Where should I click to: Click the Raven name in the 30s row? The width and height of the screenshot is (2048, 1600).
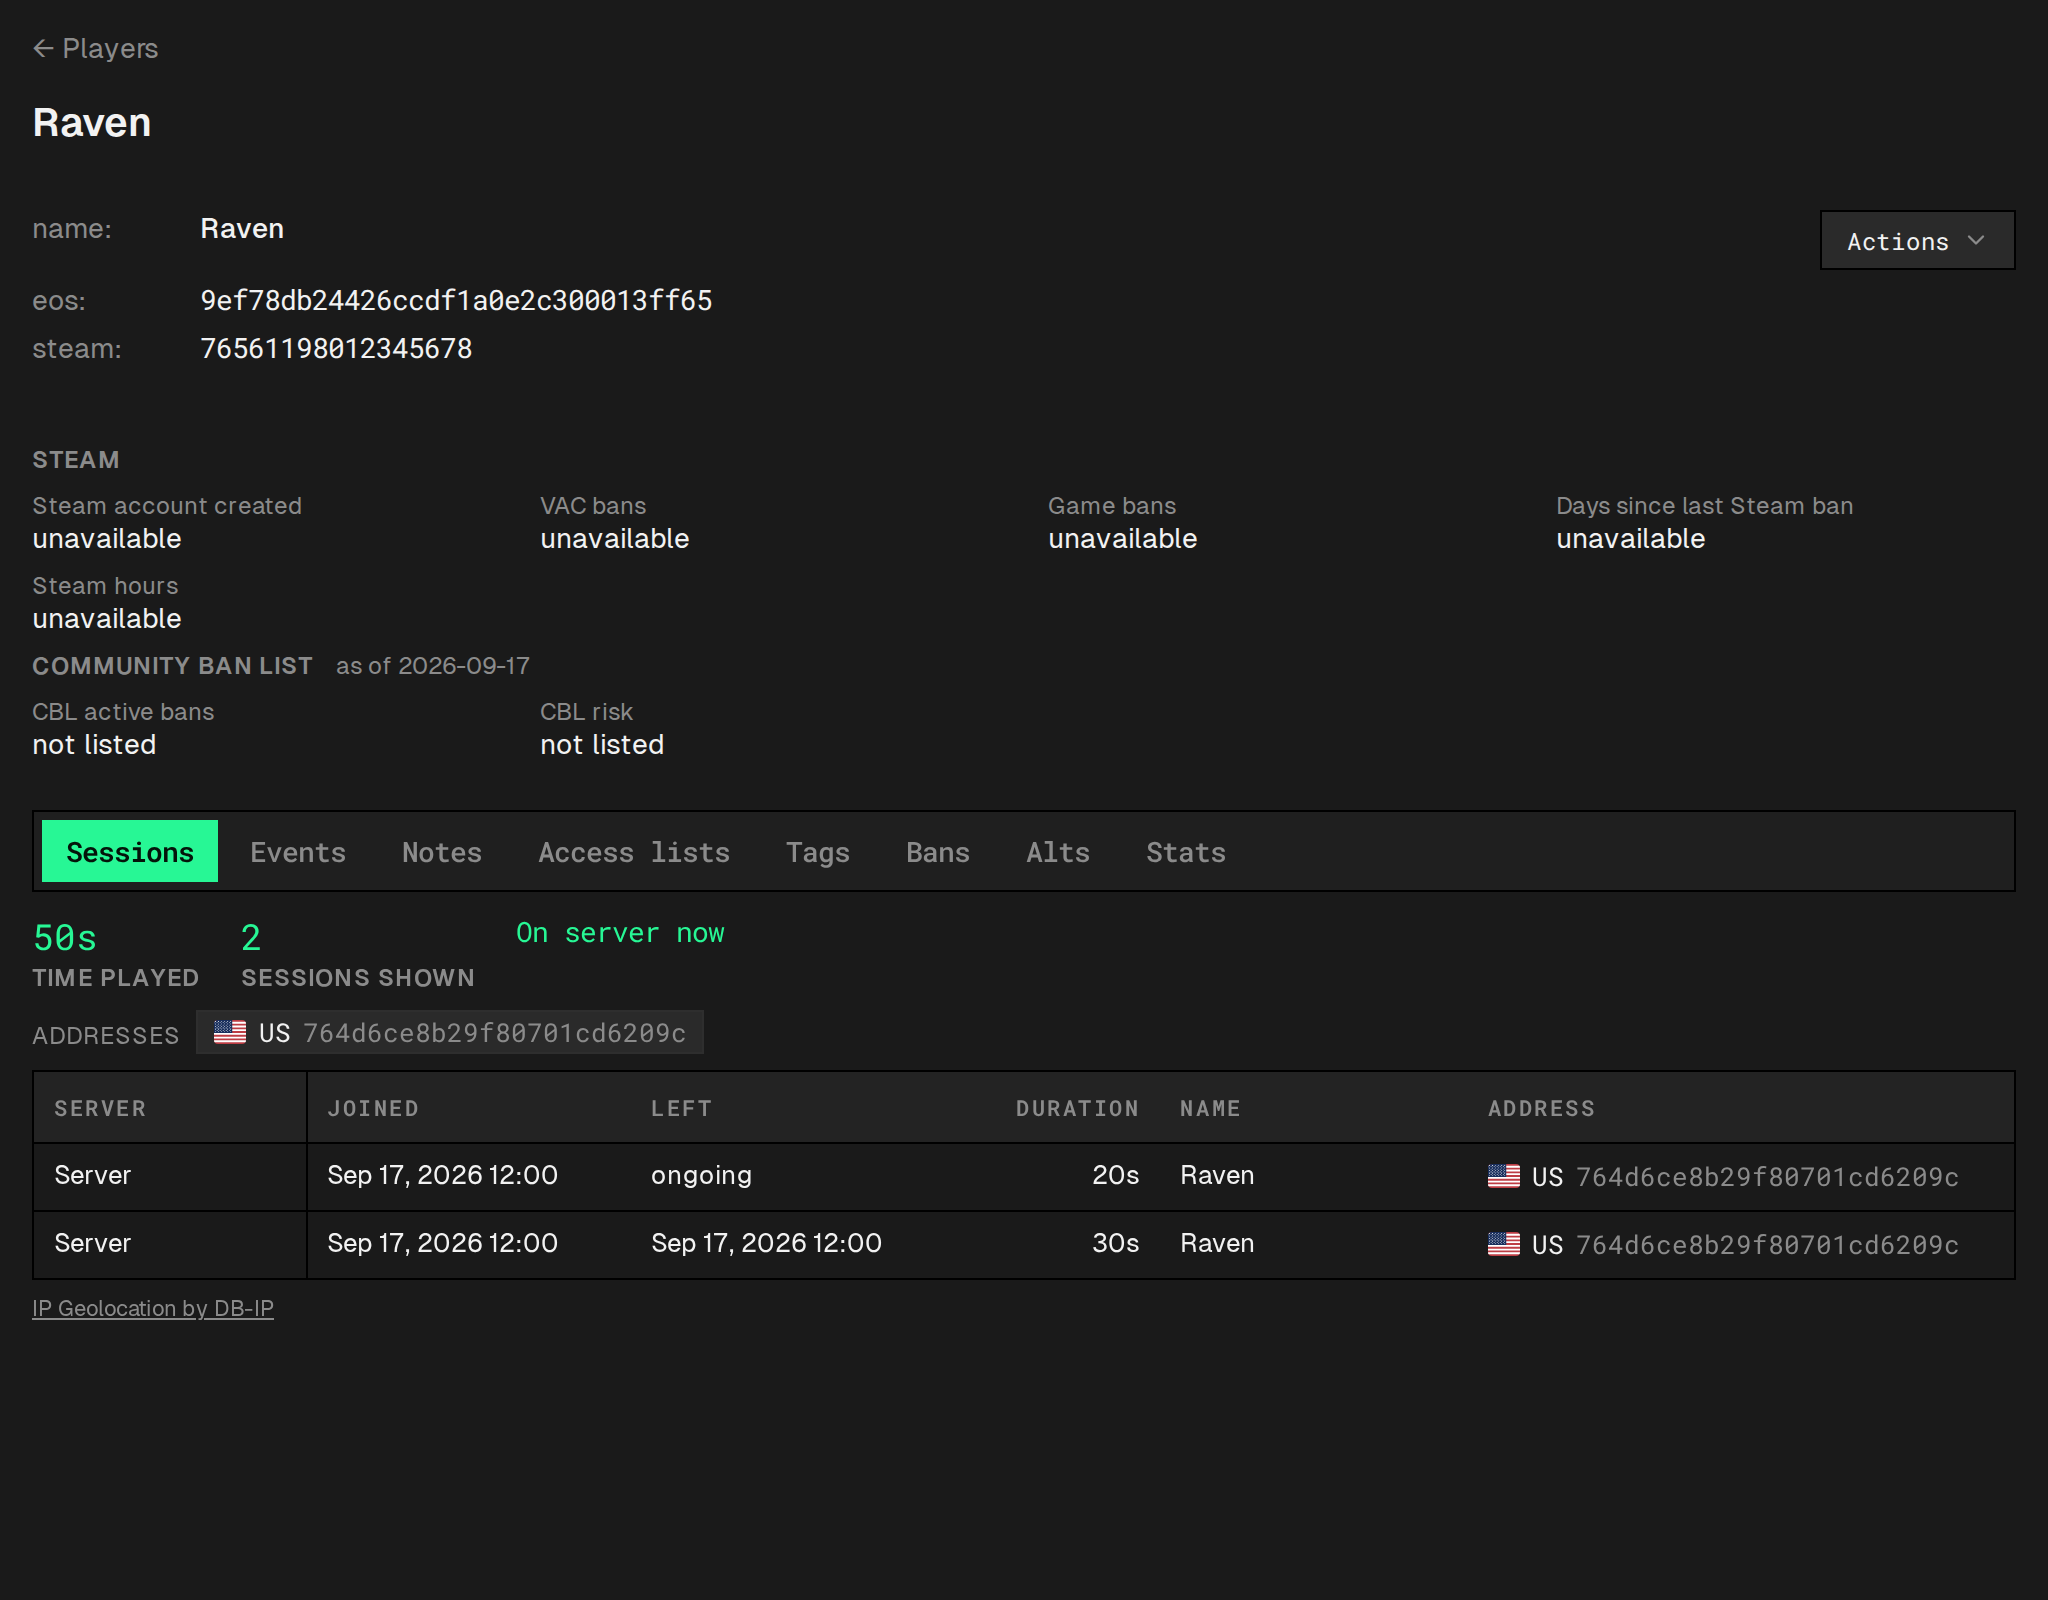point(1217,1243)
